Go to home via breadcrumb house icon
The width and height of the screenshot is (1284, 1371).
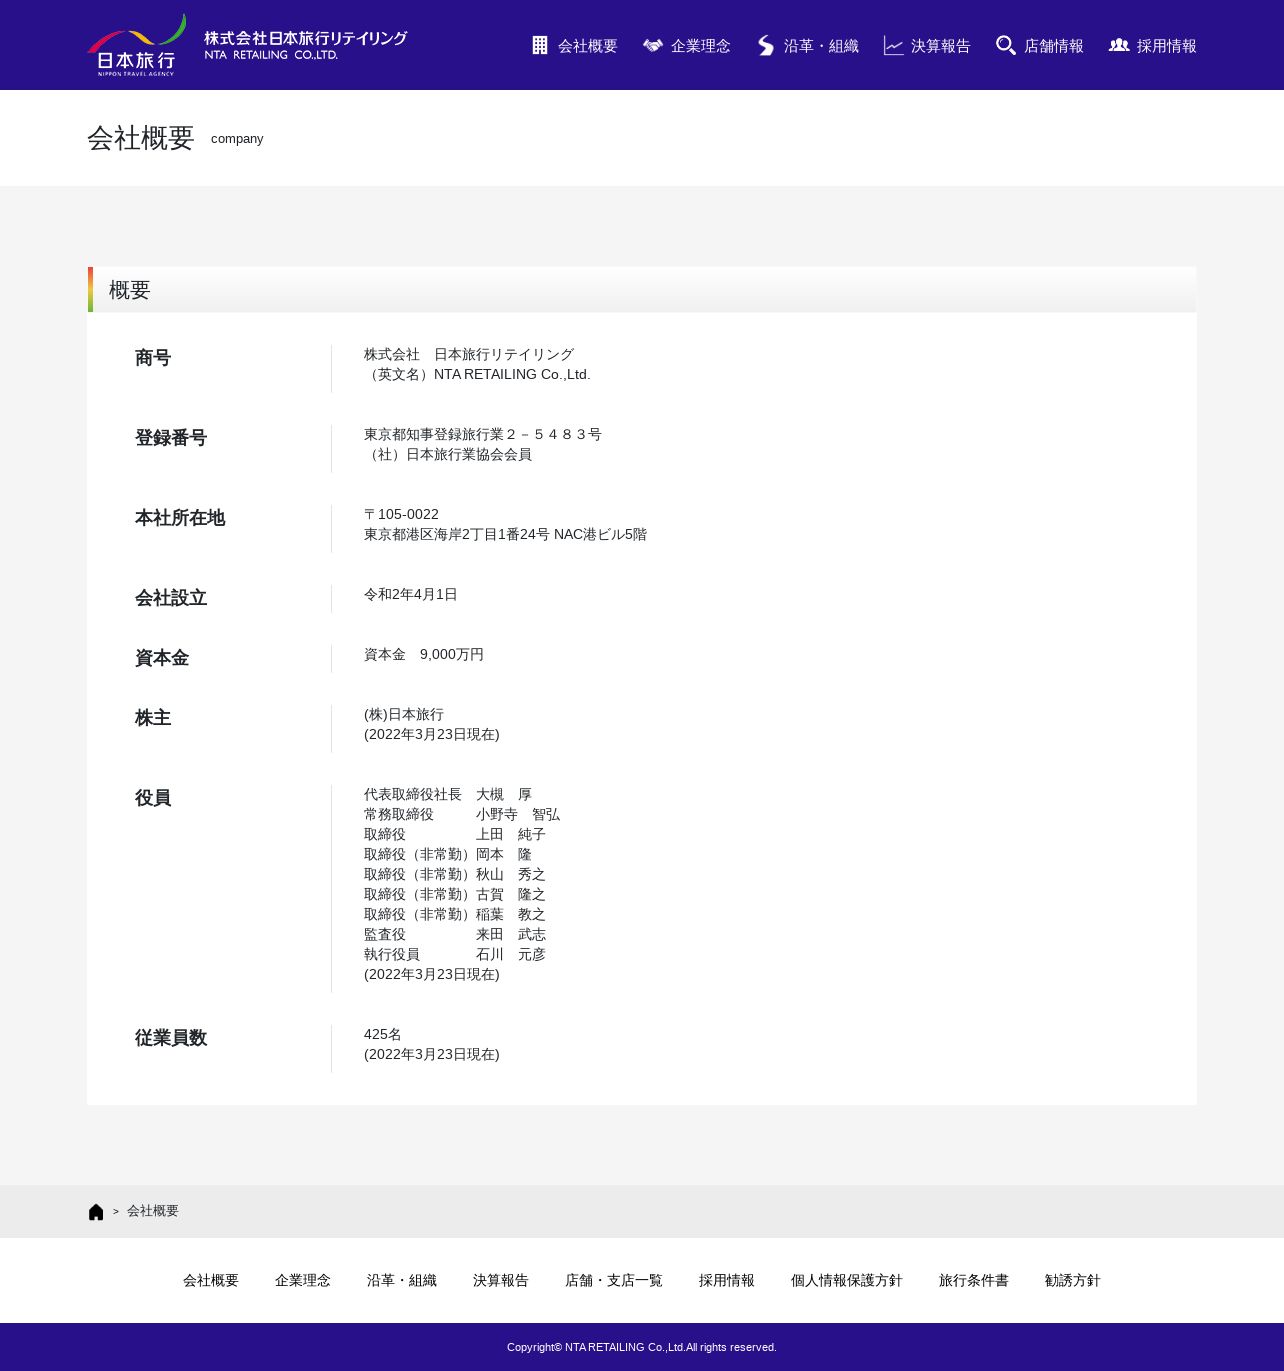pyautogui.click(x=96, y=1212)
